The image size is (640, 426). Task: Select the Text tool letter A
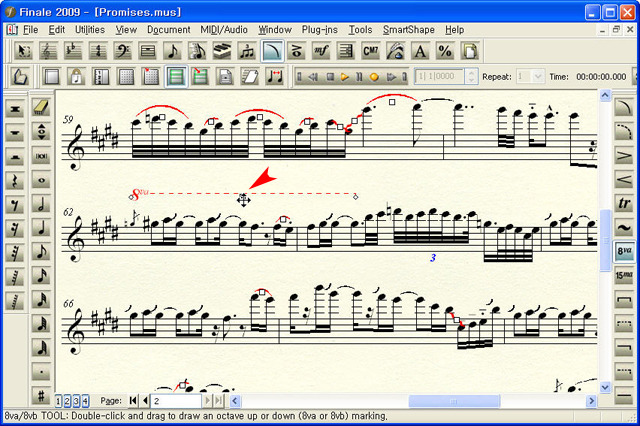point(420,51)
